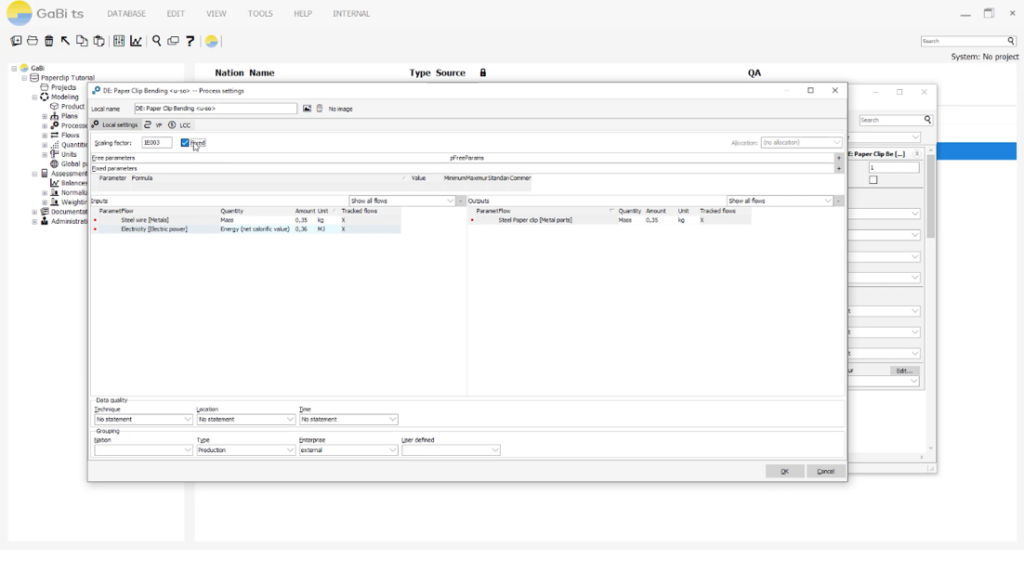Click the image picker icon beside Local name
Screen dimensions: 1024x572
pyautogui.click(x=307, y=108)
